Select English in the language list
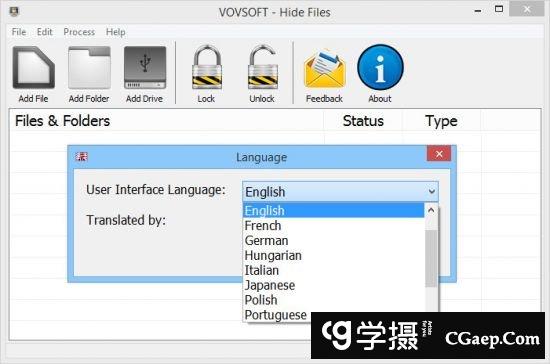This screenshot has height=364, width=550. click(x=333, y=210)
